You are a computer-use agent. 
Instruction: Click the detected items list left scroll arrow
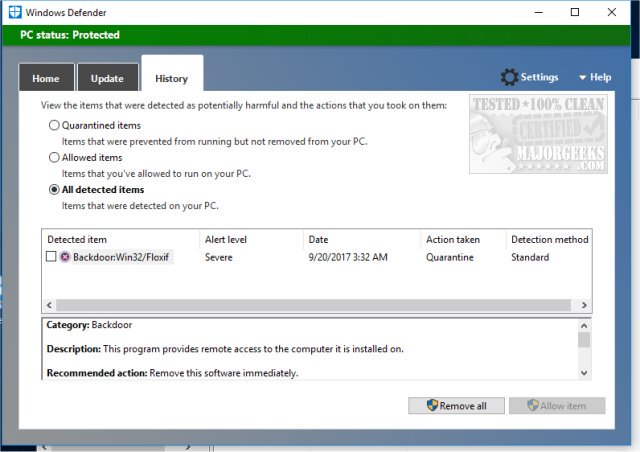click(x=49, y=305)
